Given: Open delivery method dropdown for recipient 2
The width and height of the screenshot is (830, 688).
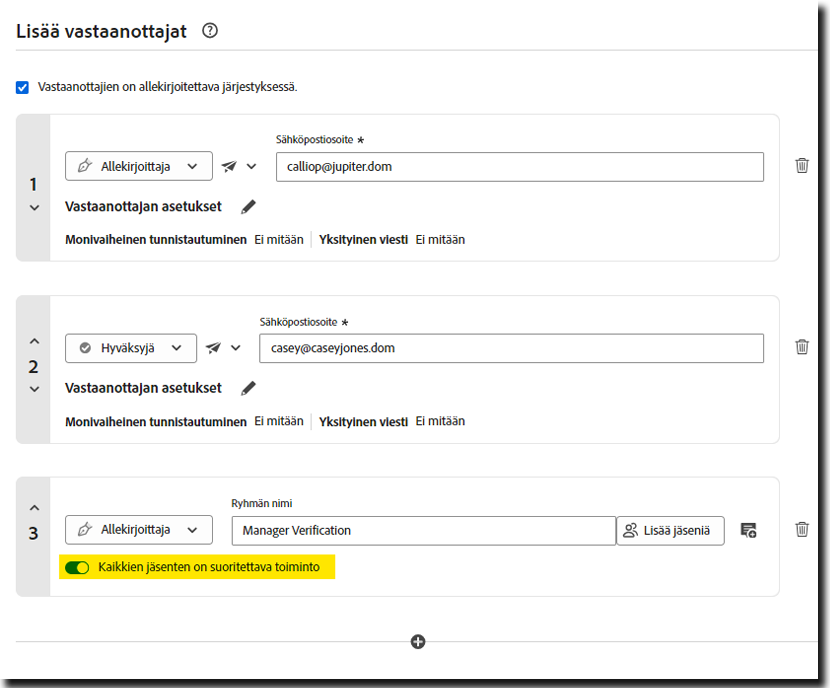Looking at the screenshot, I should tap(223, 348).
